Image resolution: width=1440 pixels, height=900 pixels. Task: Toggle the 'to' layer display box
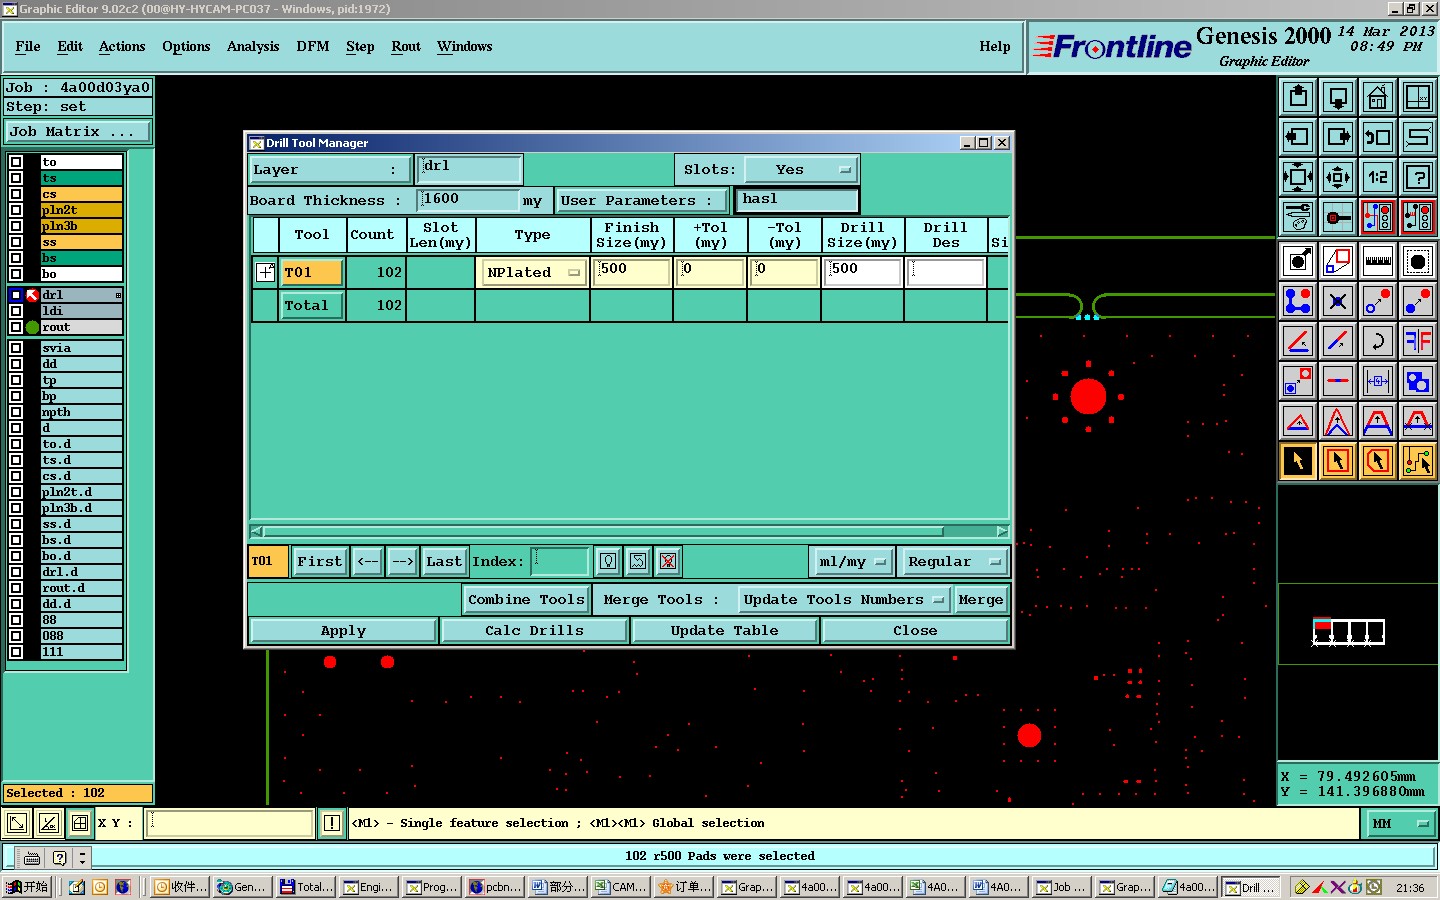click(16, 162)
